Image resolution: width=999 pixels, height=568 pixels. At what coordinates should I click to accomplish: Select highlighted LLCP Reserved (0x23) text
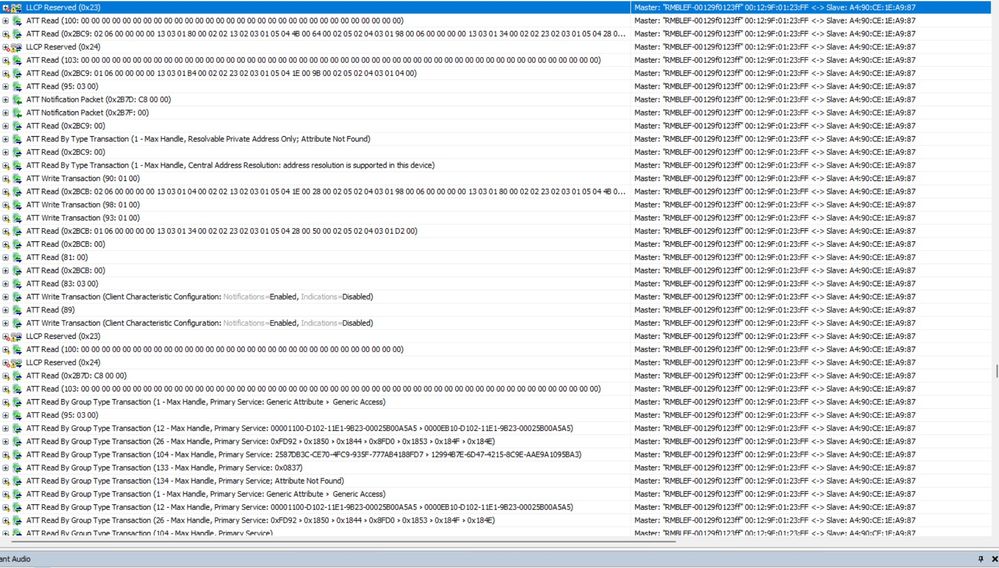click(63, 8)
